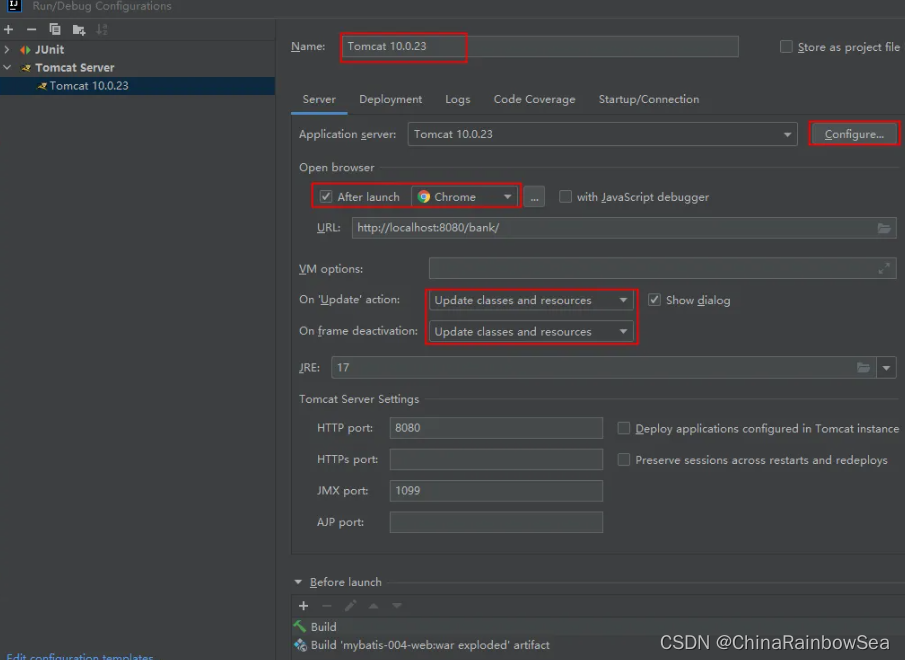
Task: Click the Tomcat Server category icon
Action: point(26,68)
